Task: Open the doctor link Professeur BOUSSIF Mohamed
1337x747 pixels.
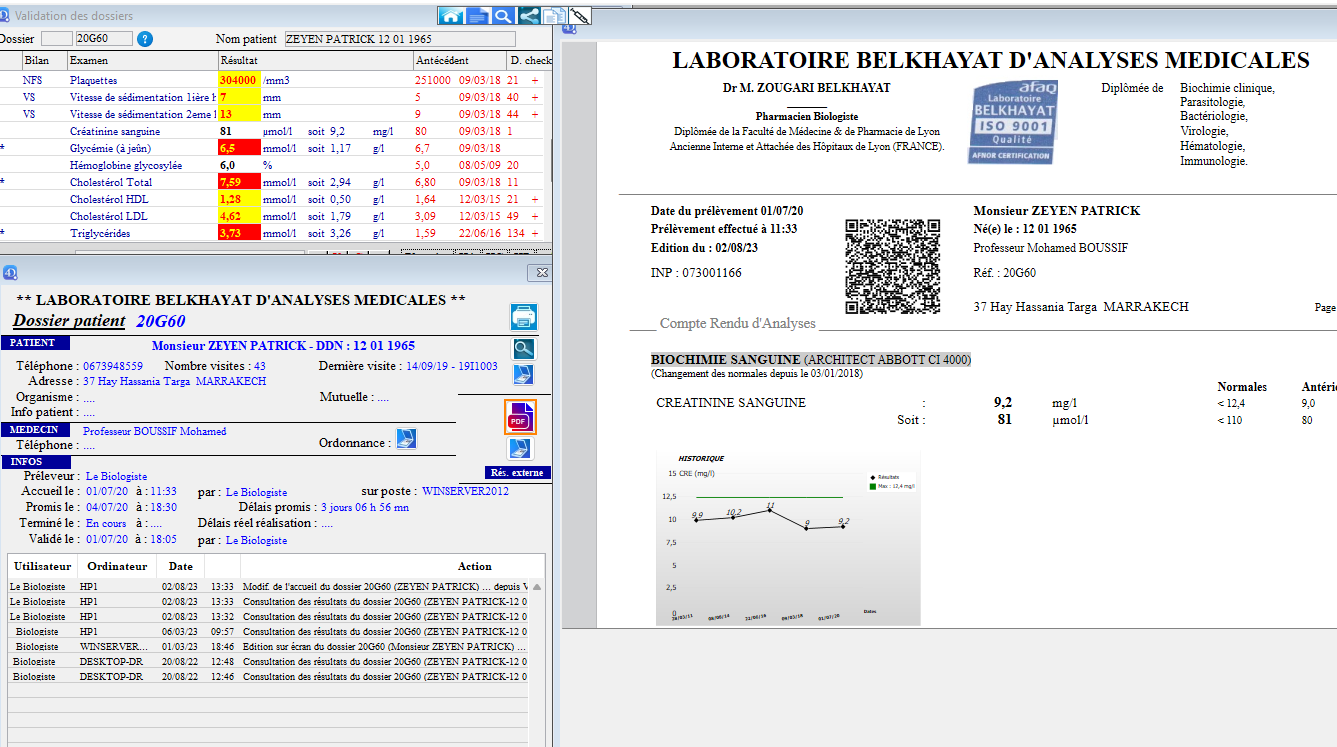Action: (154, 431)
